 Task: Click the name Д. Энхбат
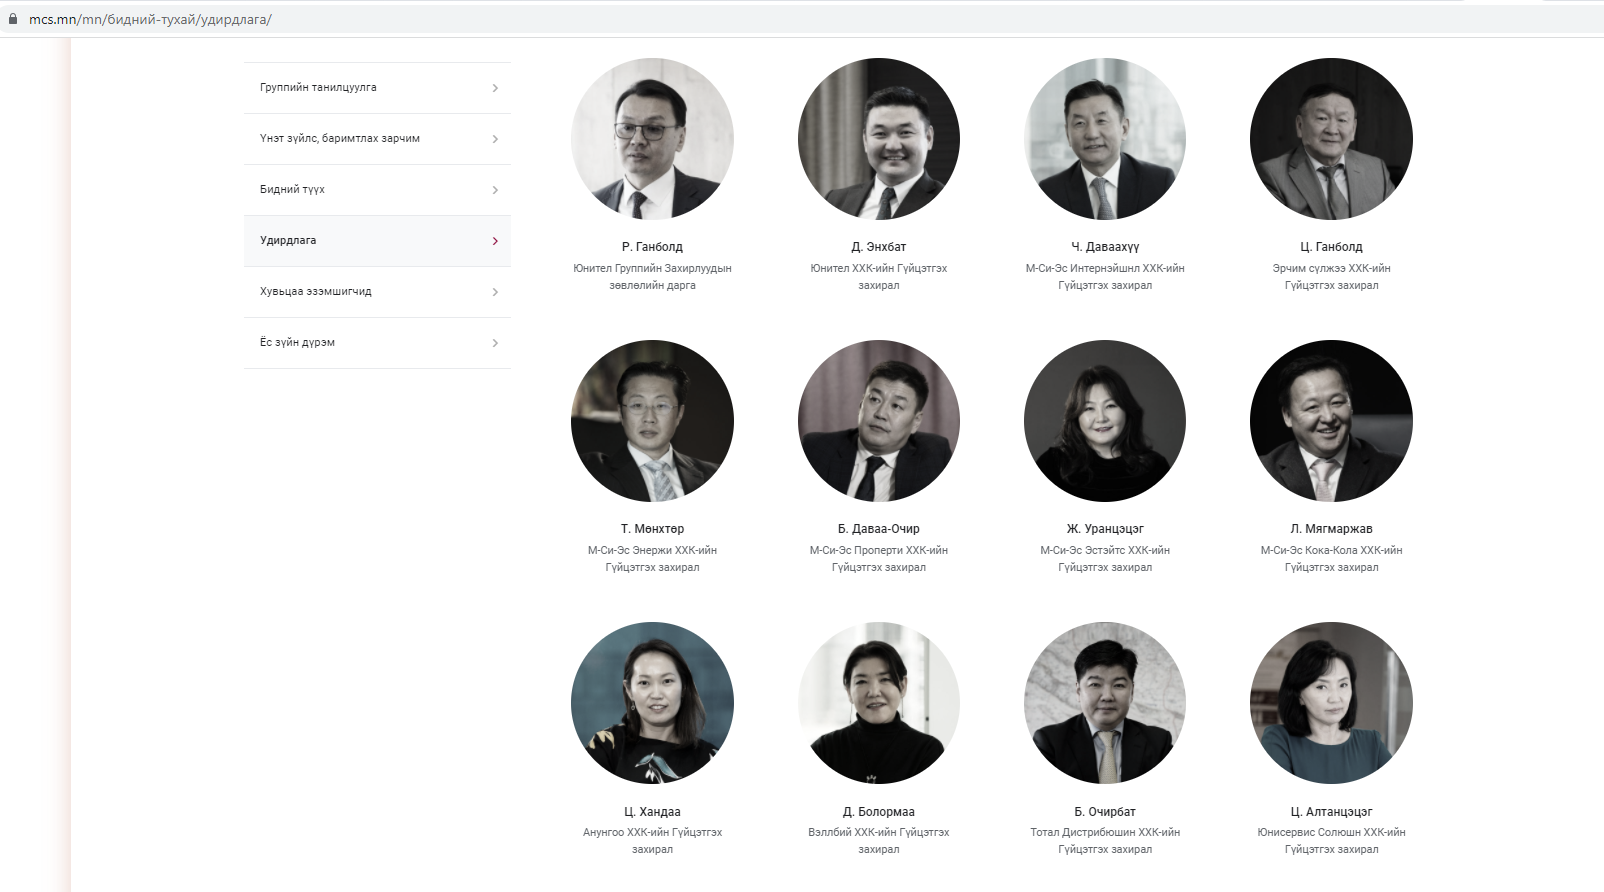[x=878, y=247]
